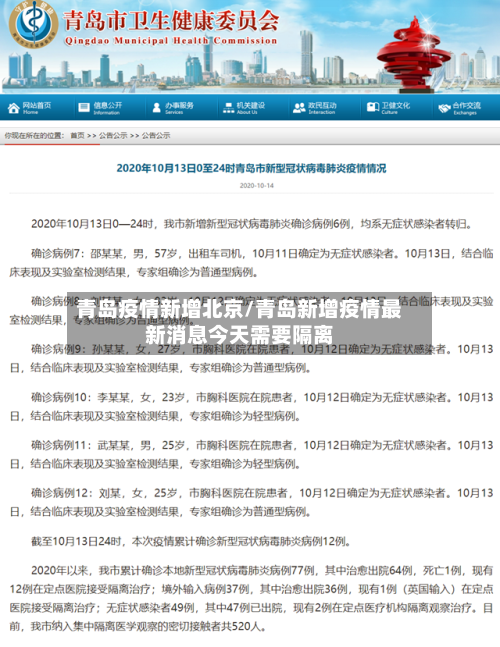Click the 卫健文化 Culture book icon
The image size is (500, 647).
(373, 108)
